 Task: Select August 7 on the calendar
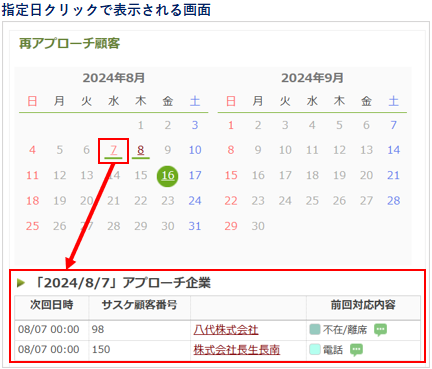point(113,150)
